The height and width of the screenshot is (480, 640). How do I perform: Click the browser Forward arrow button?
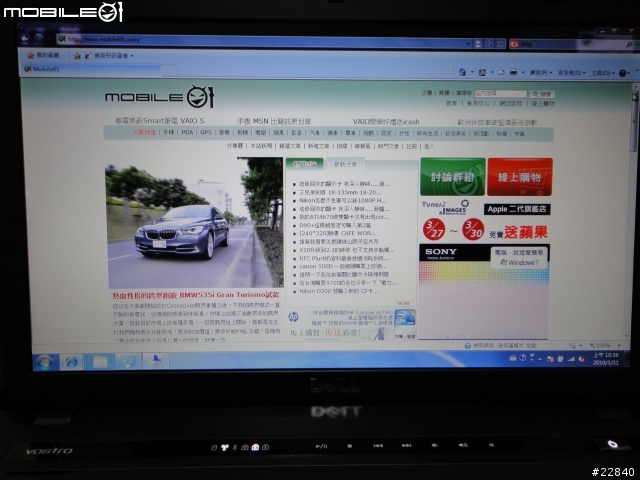tap(39, 39)
